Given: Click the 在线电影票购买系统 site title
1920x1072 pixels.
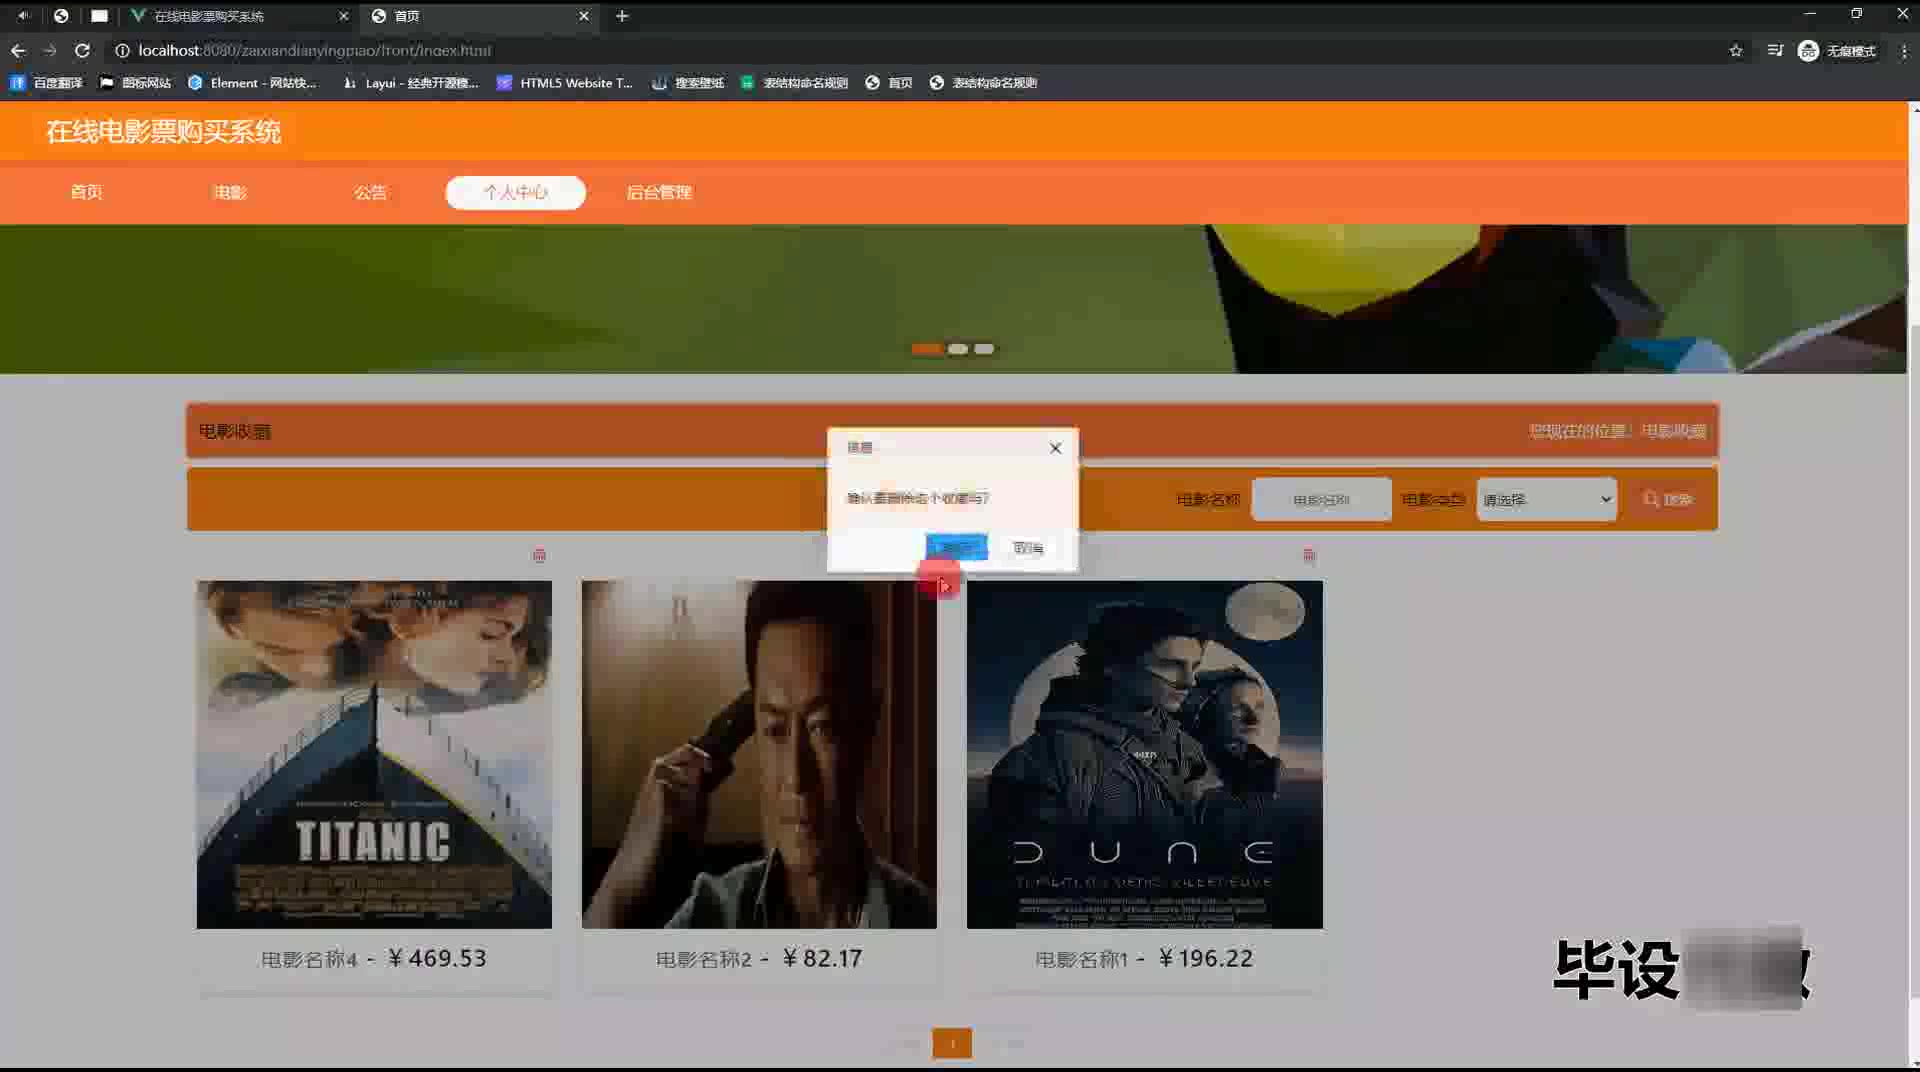Looking at the screenshot, I should point(164,131).
